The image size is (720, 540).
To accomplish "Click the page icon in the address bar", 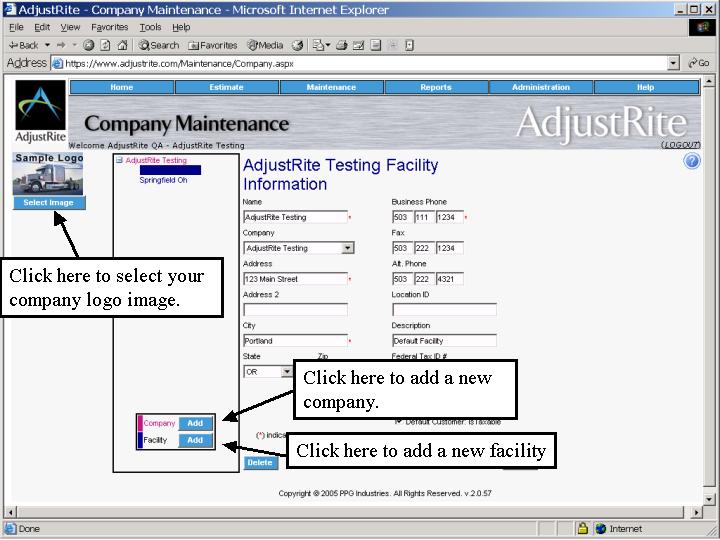I will click(57, 63).
